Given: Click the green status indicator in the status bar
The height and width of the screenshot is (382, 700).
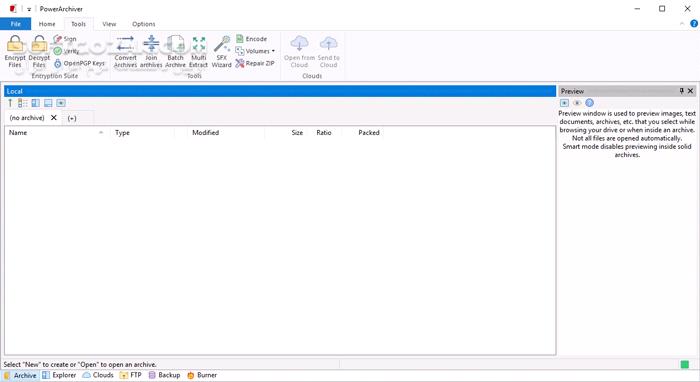Looking at the screenshot, I should click(685, 365).
